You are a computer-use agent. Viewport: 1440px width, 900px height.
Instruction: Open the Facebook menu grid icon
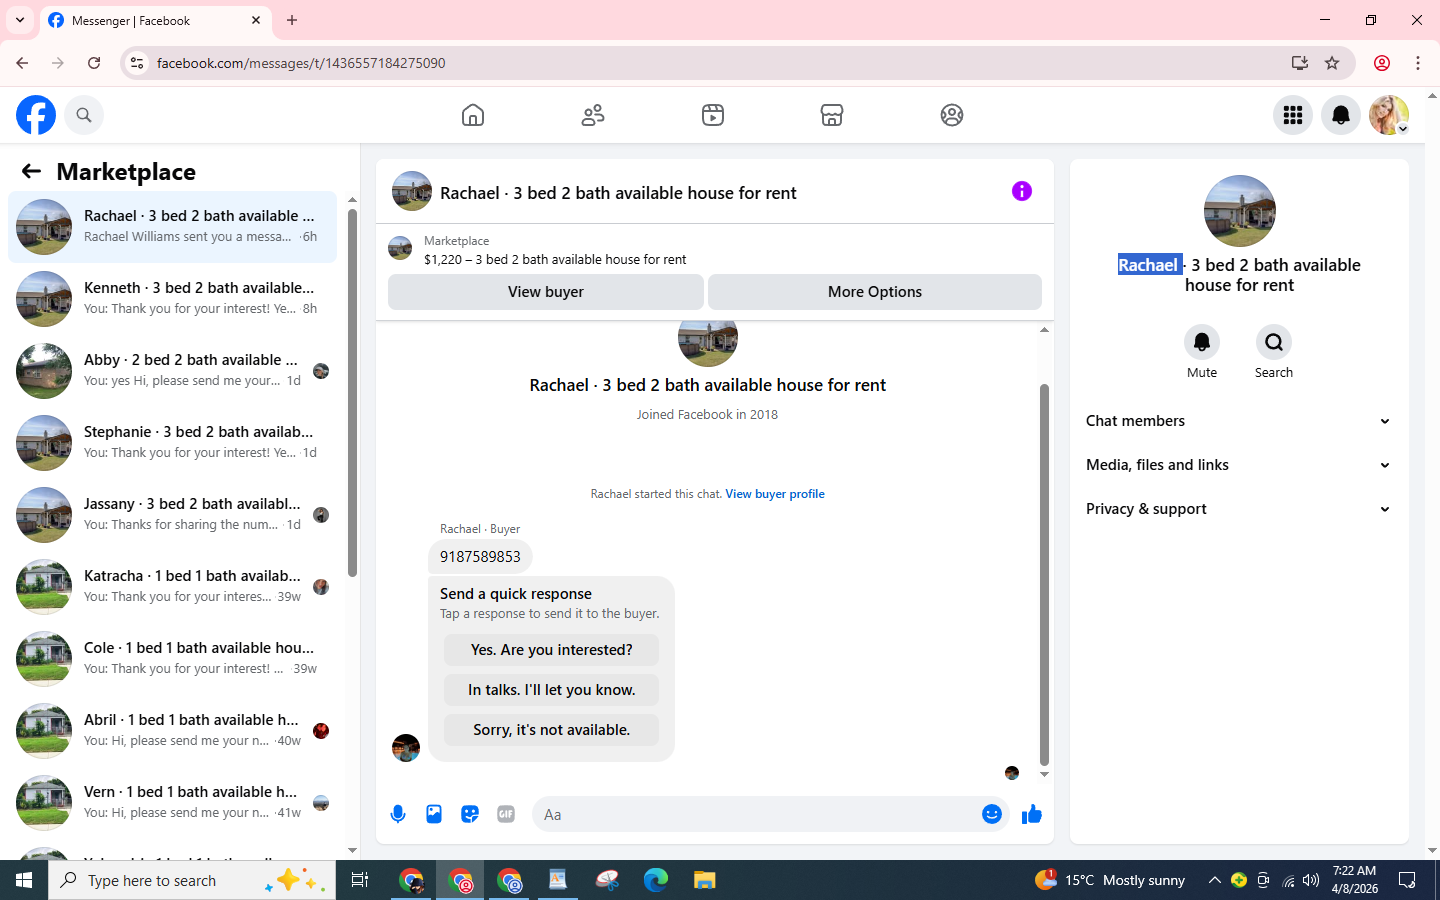click(1293, 115)
